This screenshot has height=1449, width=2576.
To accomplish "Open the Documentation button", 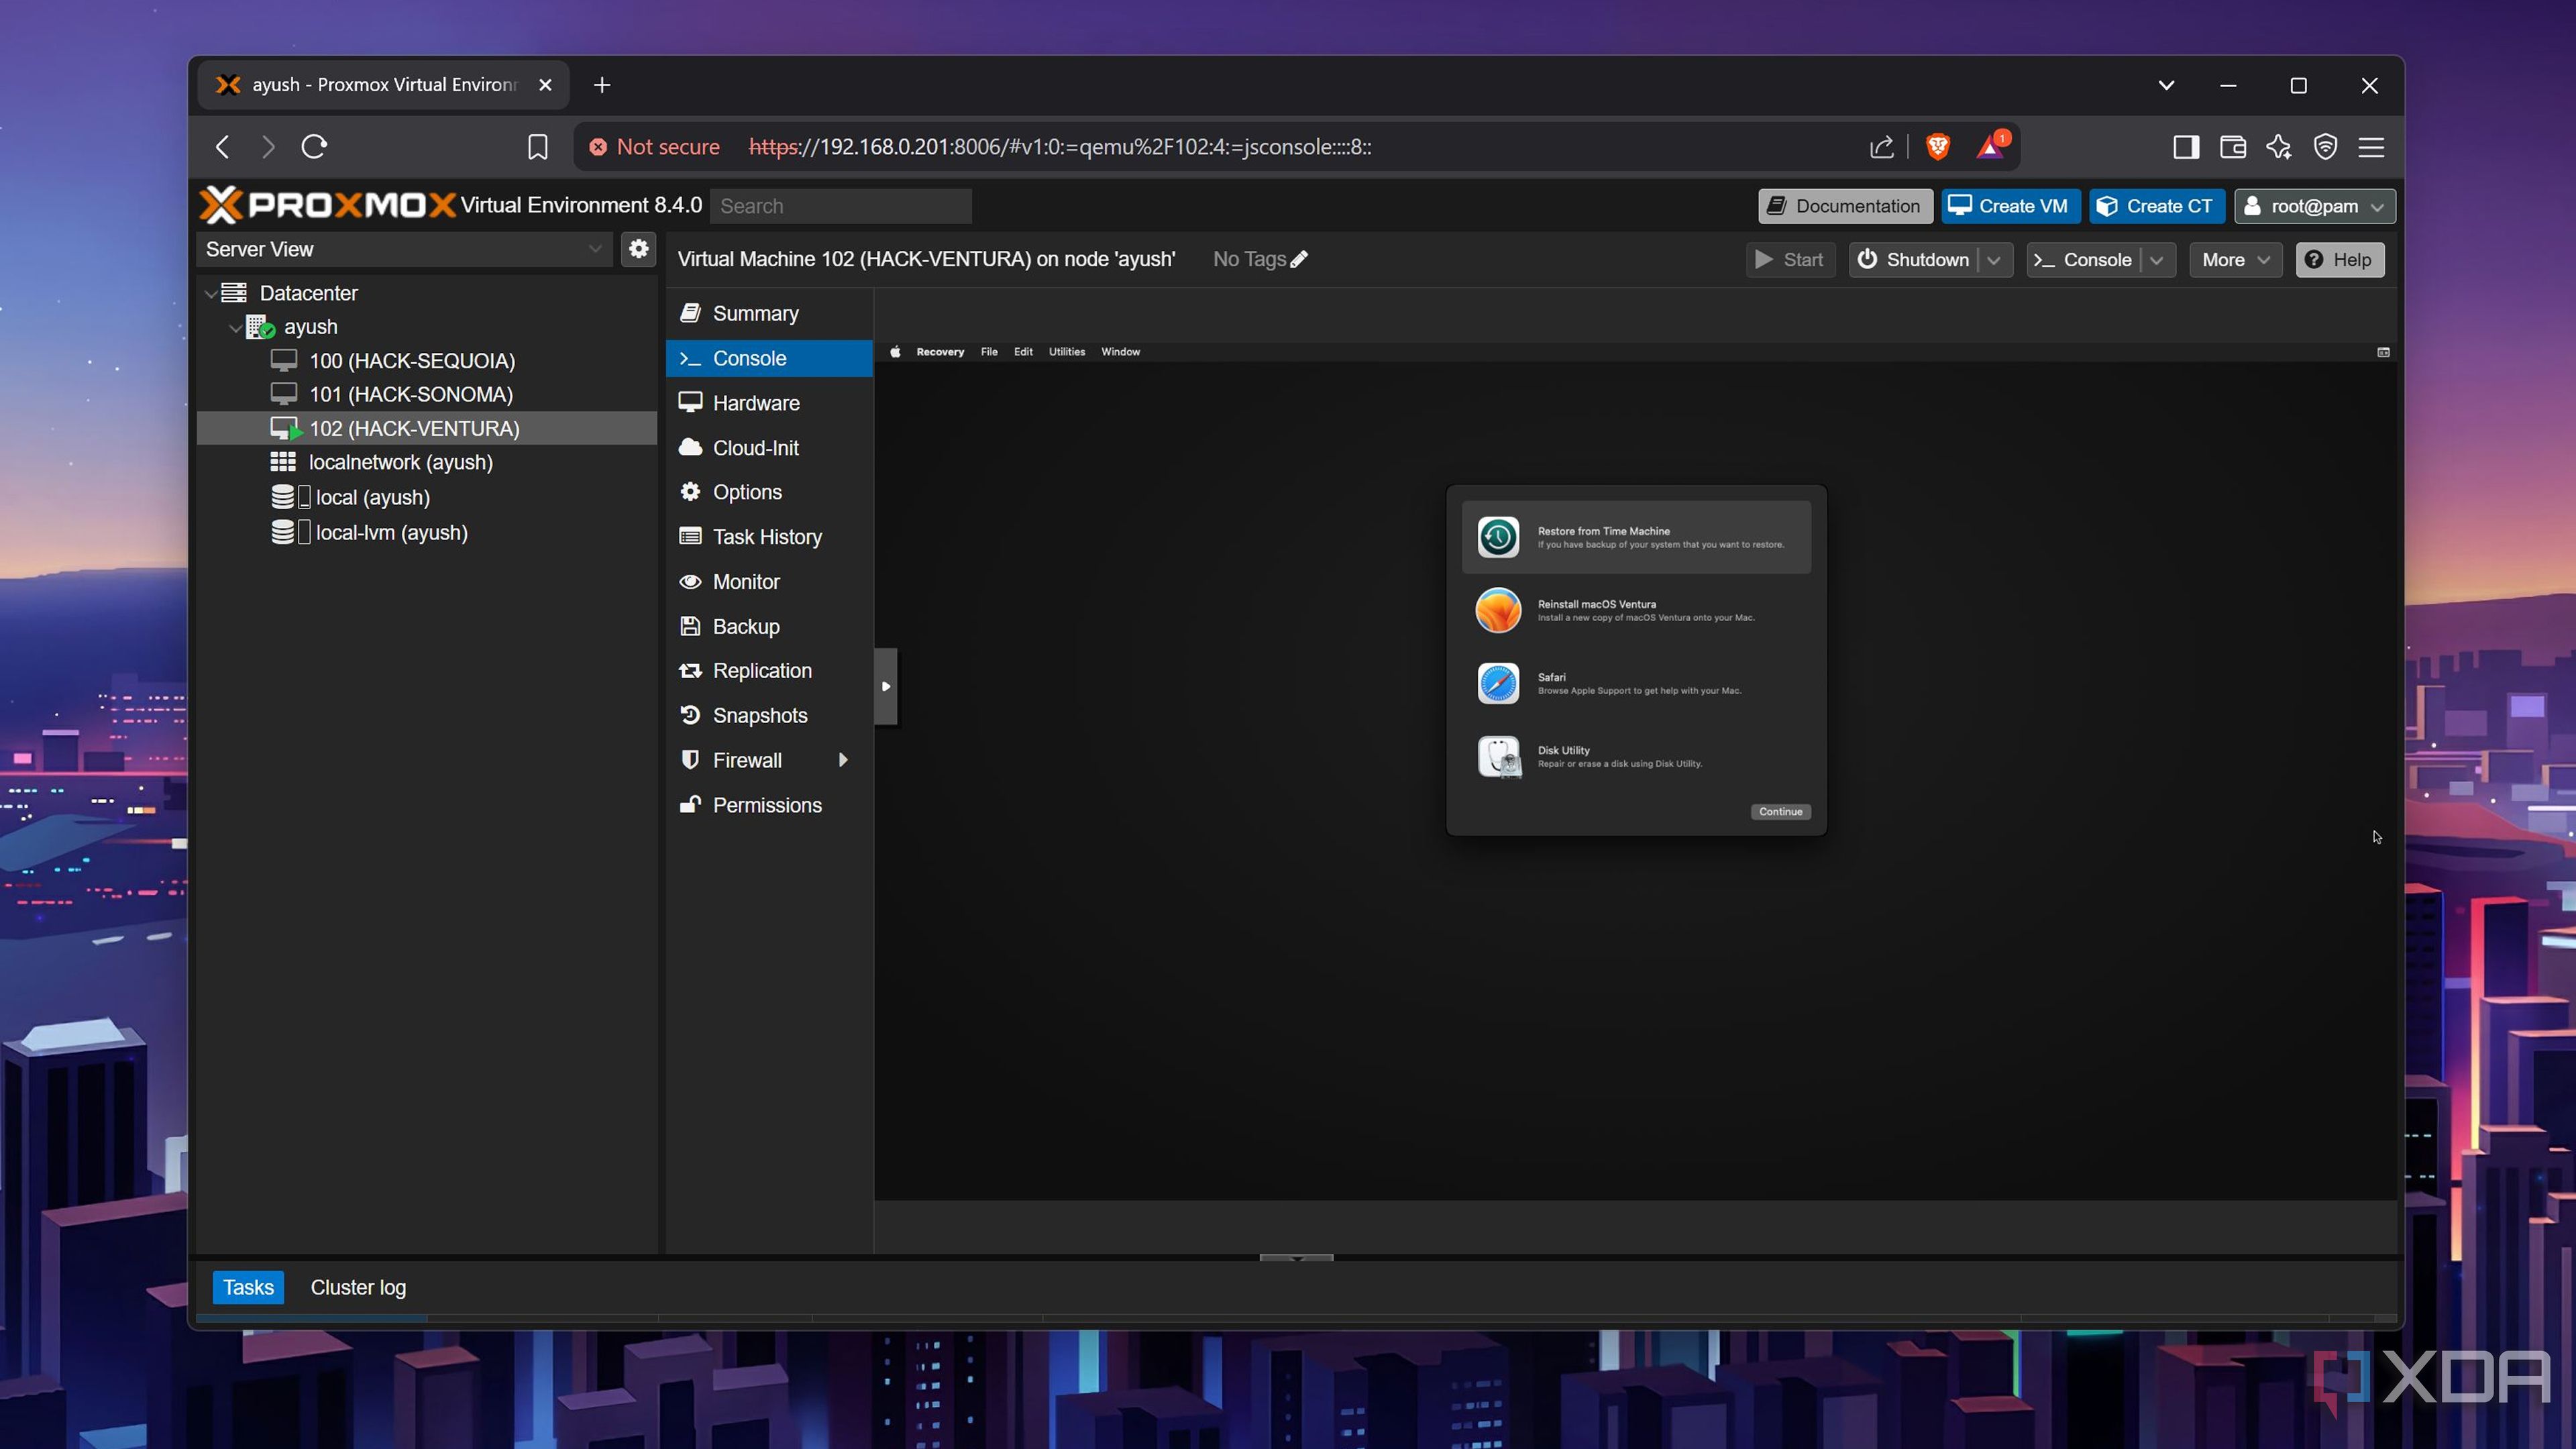I will [1845, 206].
